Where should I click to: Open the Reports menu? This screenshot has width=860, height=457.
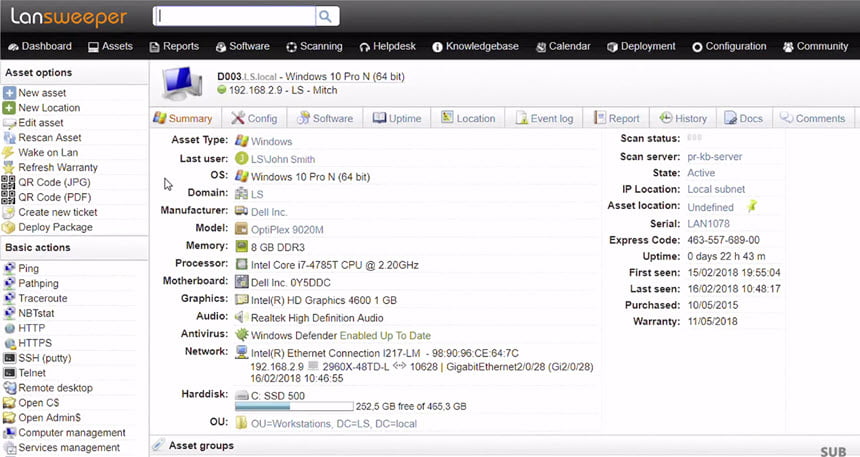174,47
